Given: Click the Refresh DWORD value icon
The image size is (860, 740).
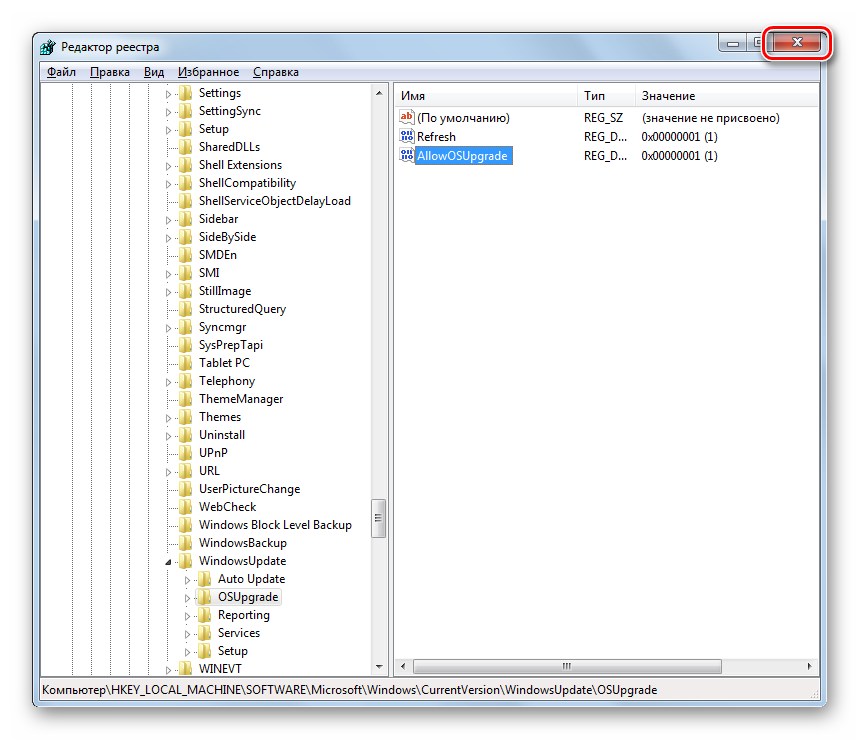Looking at the screenshot, I should tap(406, 136).
